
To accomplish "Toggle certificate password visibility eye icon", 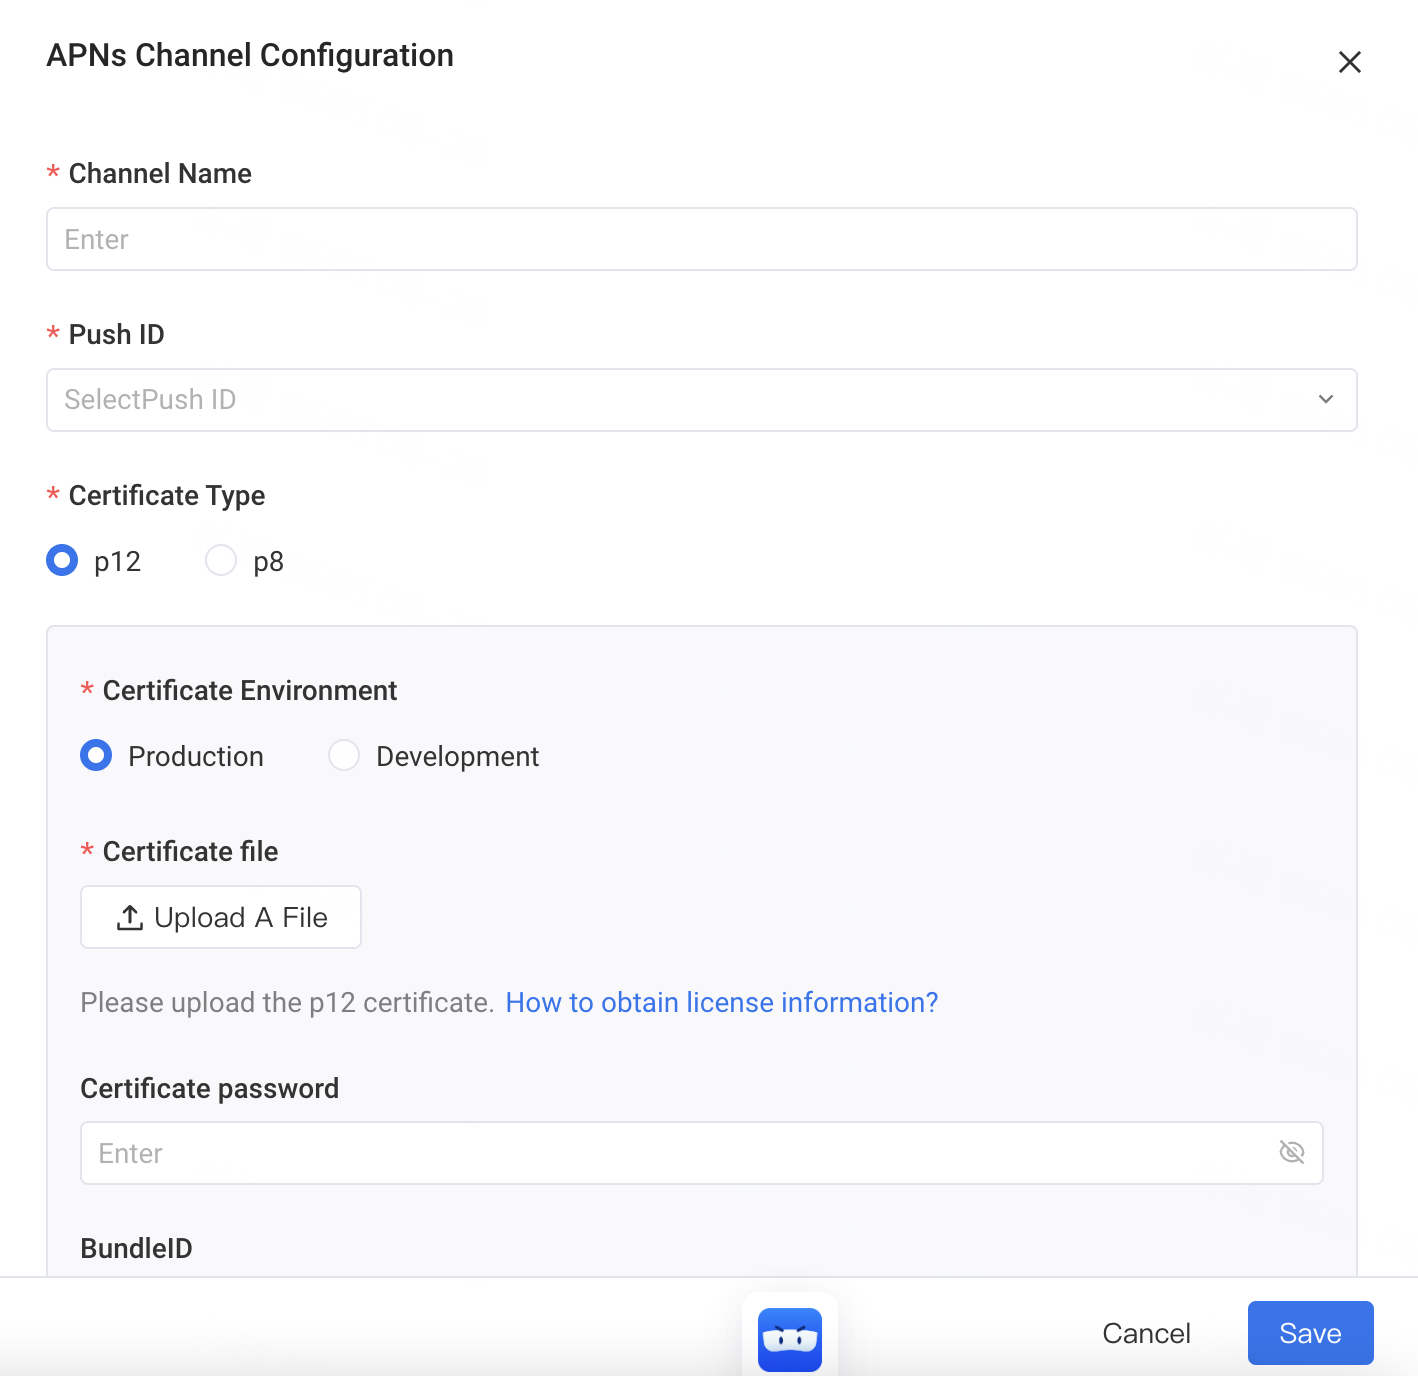I will pos(1292,1152).
